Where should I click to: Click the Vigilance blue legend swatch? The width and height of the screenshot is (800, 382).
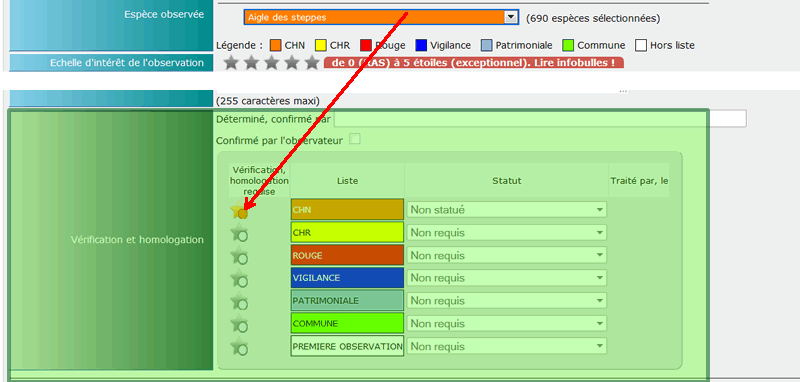[421, 45]
